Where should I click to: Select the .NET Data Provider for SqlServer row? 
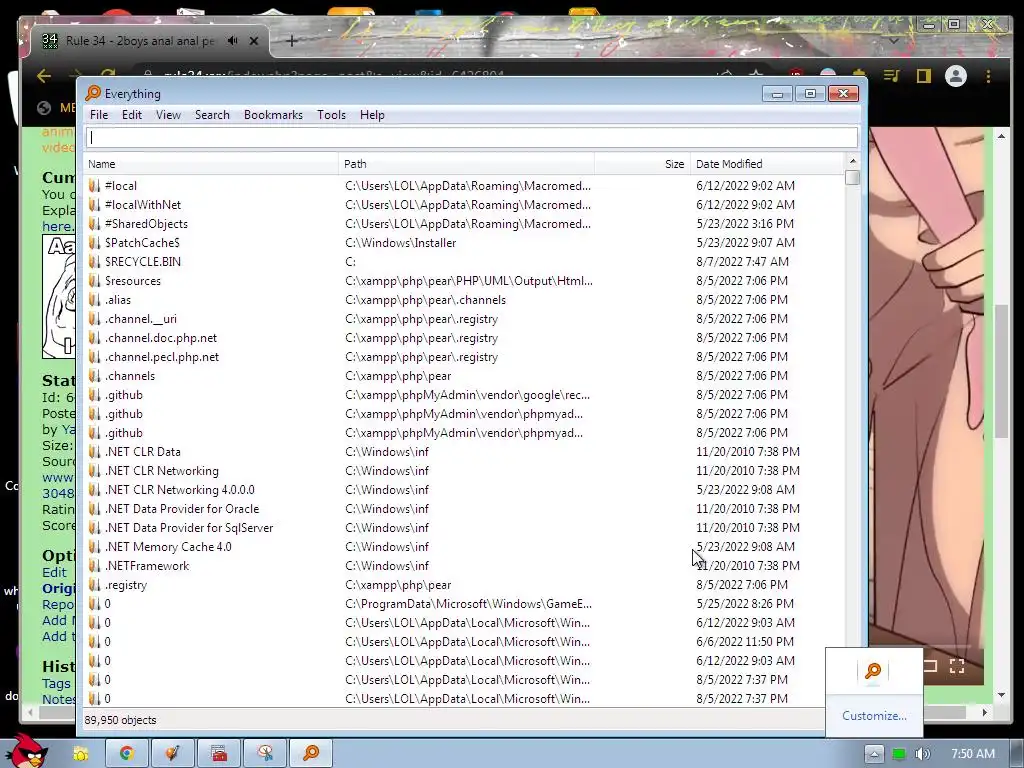point(464,528)
